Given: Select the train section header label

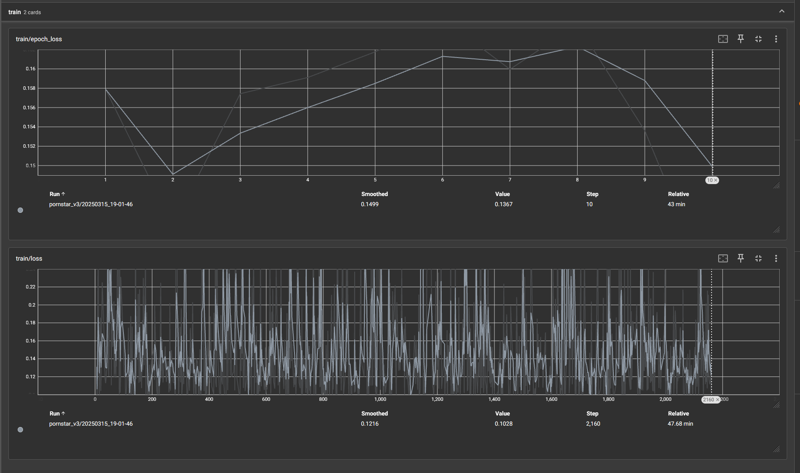Looking at the screenshot, I should [14, 12].
